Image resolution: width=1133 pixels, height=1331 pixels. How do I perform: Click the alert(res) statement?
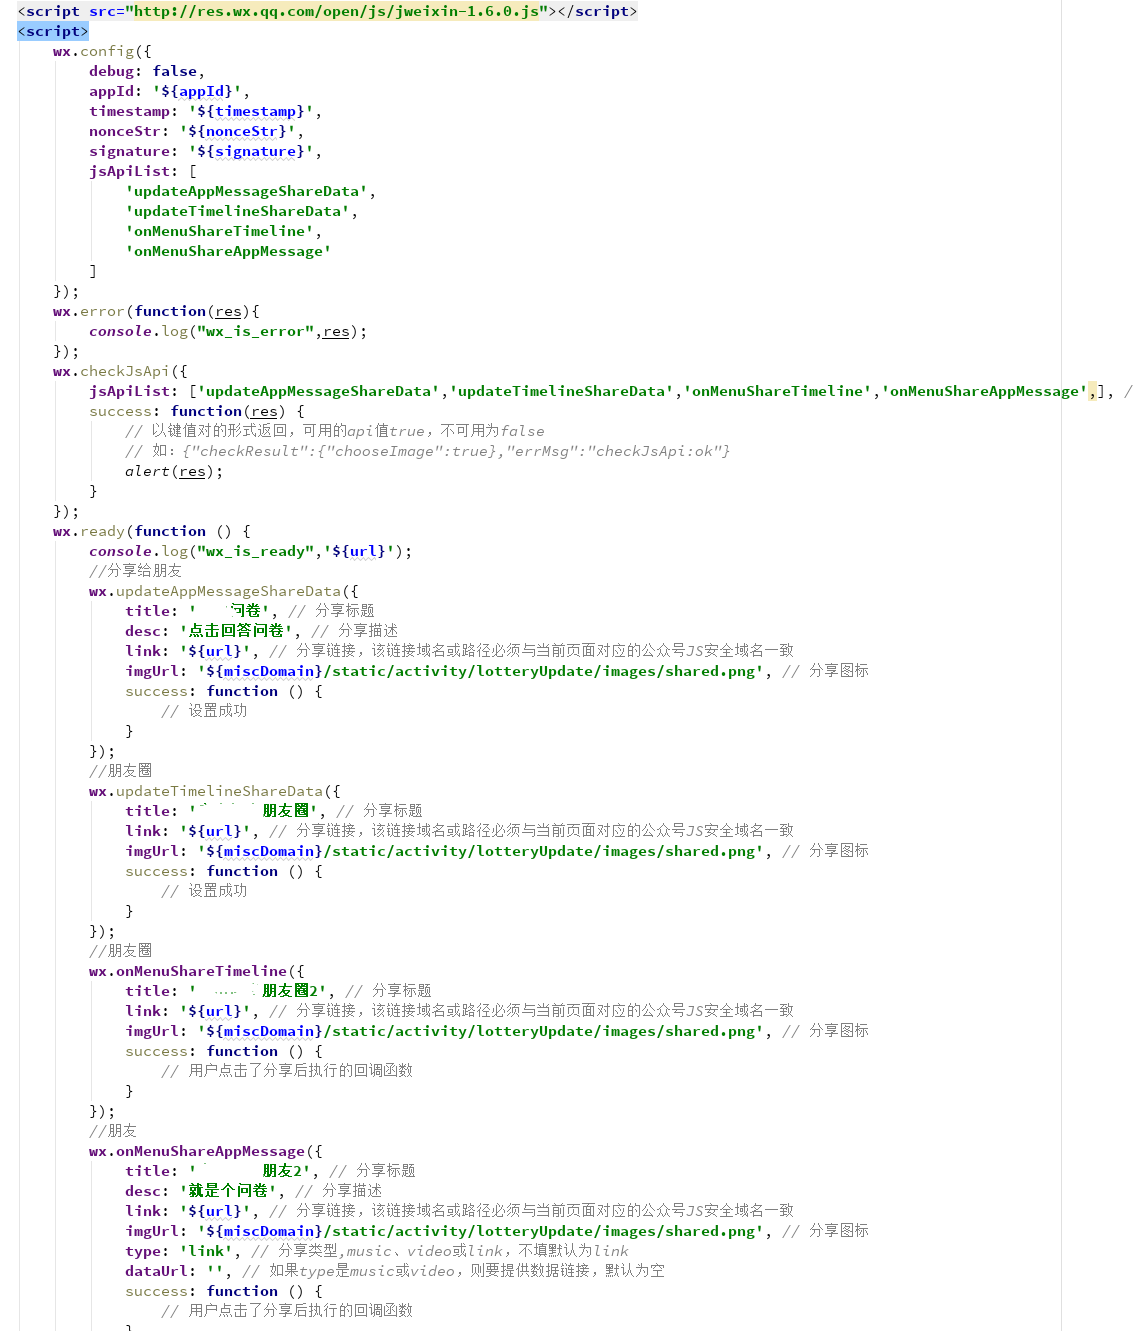[174, 471]
